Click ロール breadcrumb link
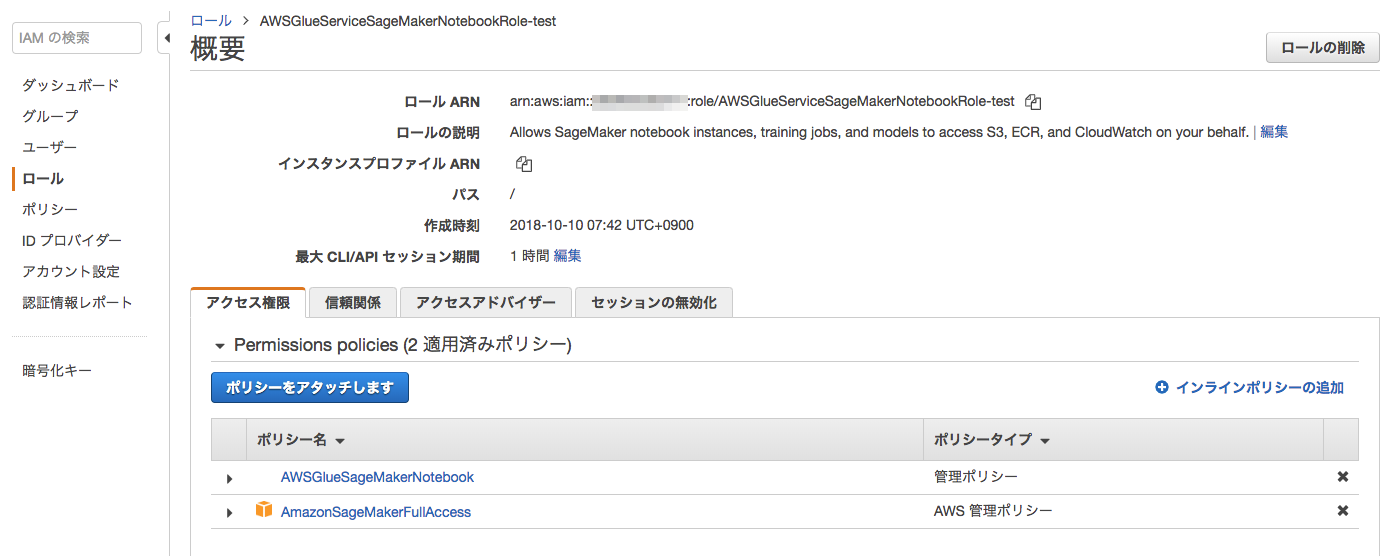This screenshot has height=556, width=1395. (x=211, y=20)
